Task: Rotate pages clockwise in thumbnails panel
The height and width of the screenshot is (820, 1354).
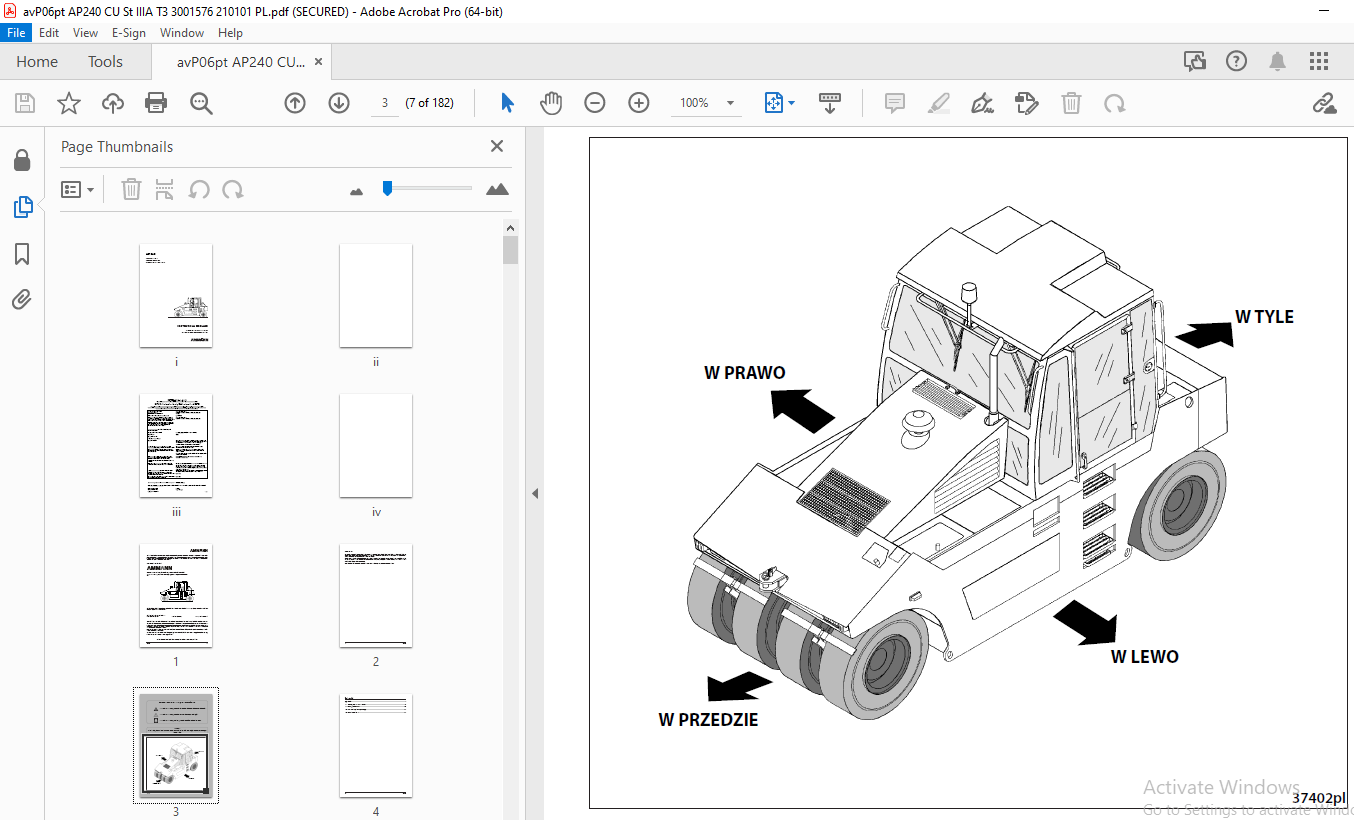Action: [233, 189]
